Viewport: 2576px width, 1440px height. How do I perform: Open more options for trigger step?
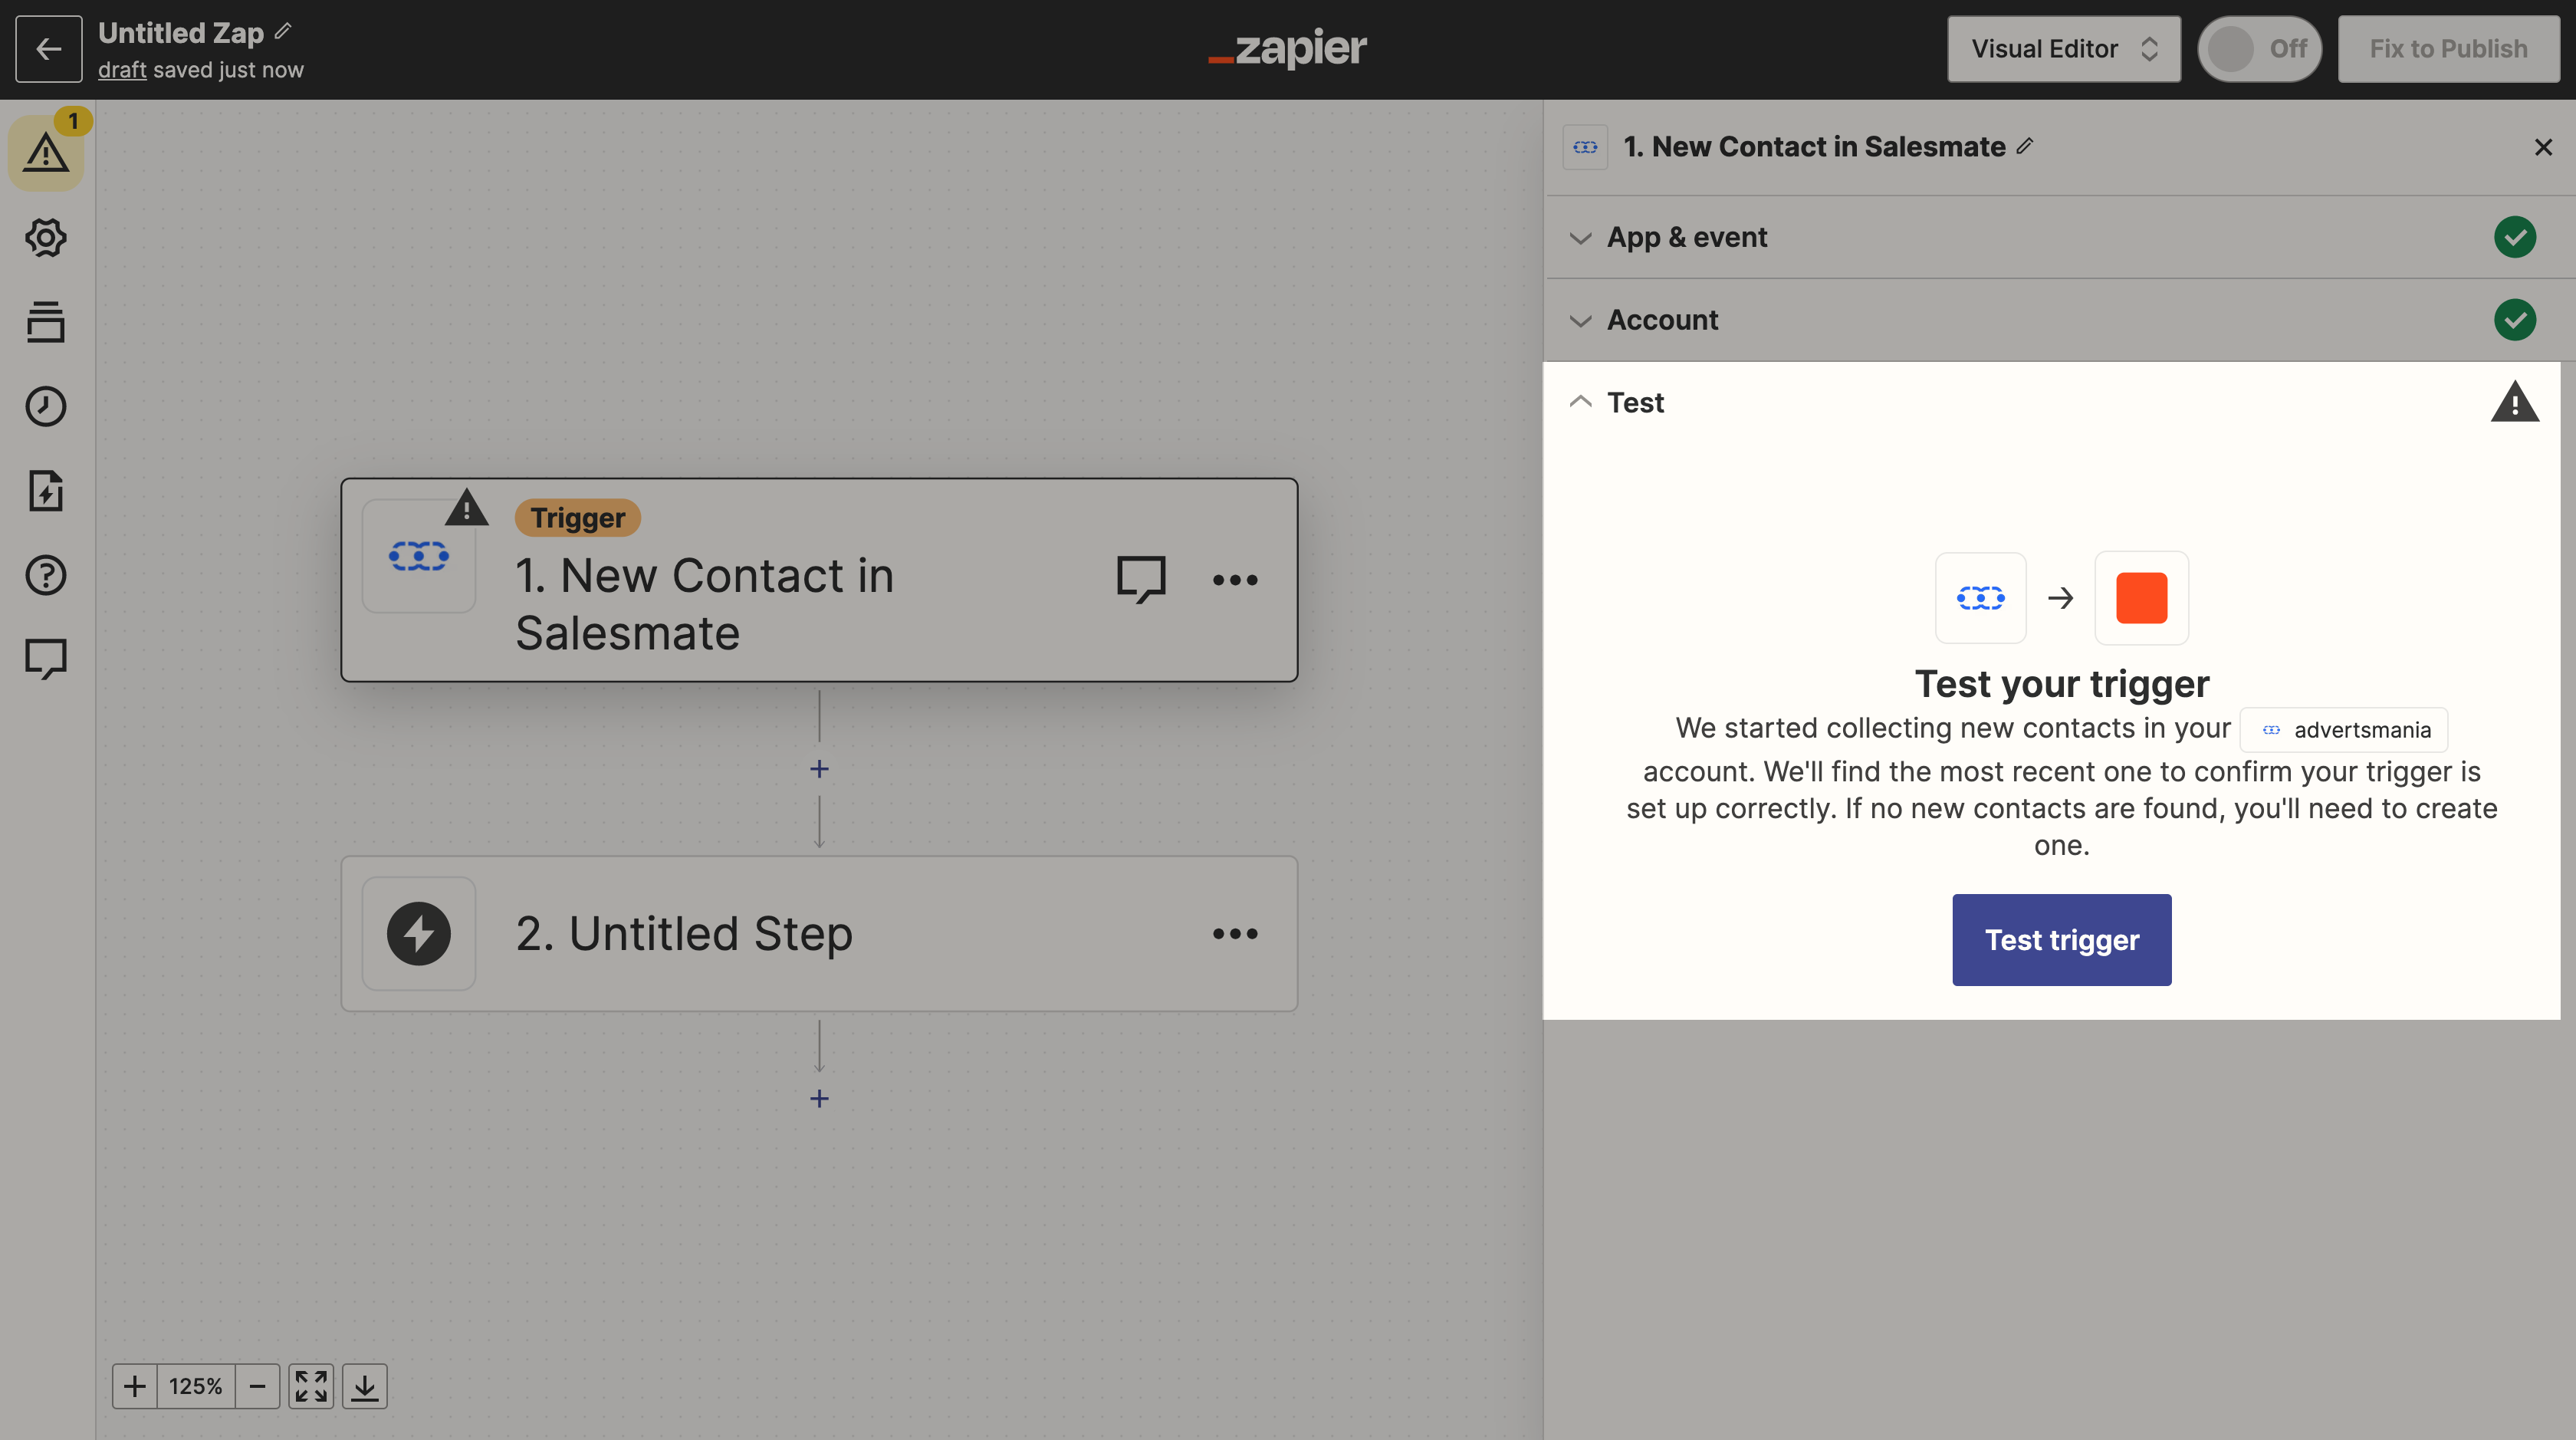click(1235, 580)
